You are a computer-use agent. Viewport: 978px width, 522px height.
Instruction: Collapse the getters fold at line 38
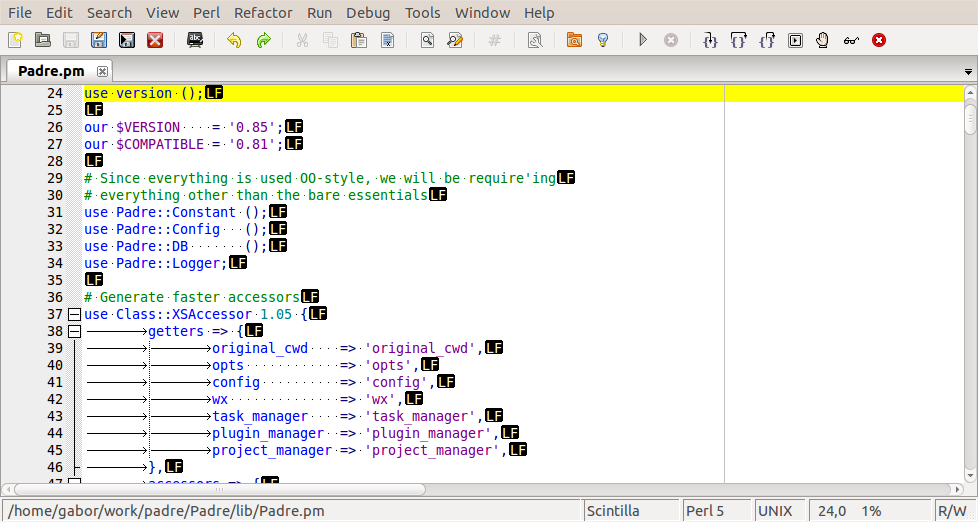(x=74, y=331)
